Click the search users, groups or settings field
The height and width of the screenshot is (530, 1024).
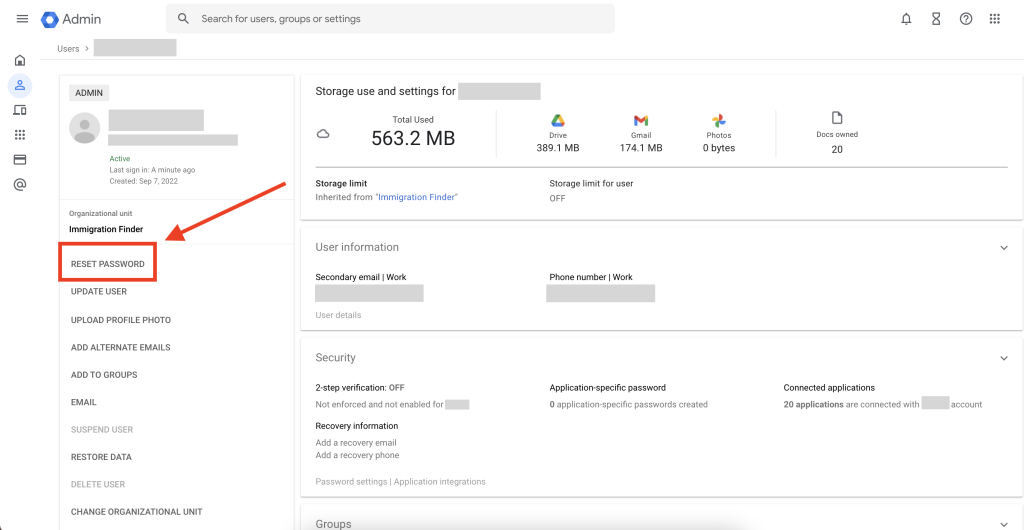click(400, 19)
